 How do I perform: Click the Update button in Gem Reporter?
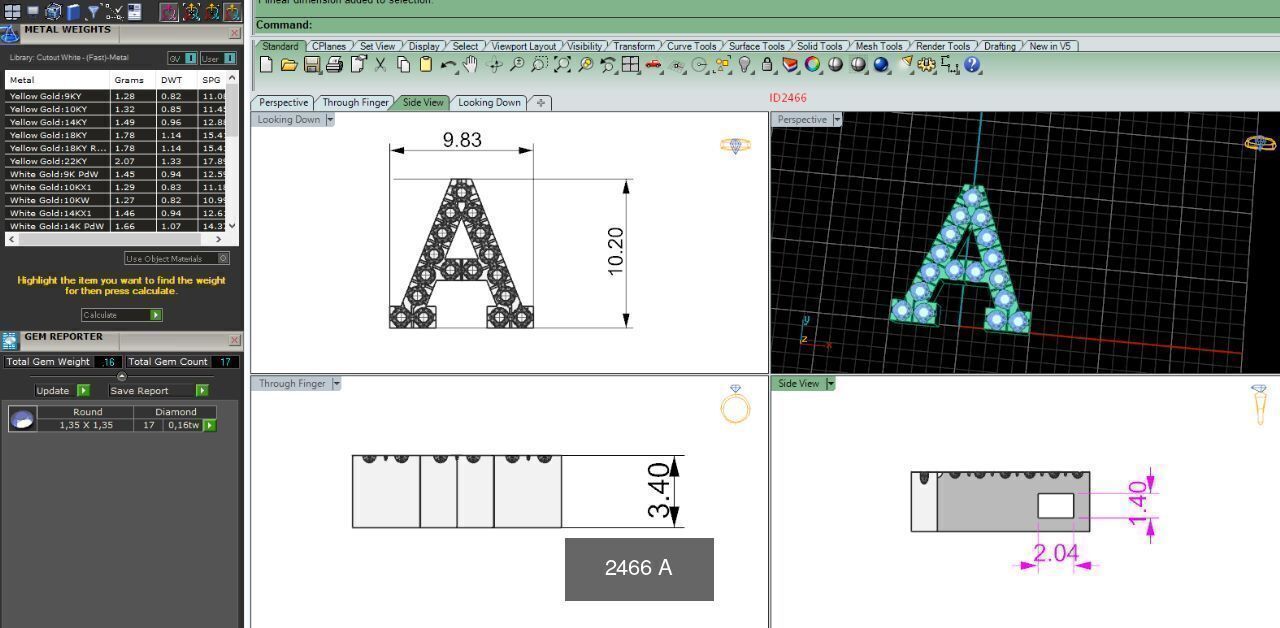coord(62,391)
